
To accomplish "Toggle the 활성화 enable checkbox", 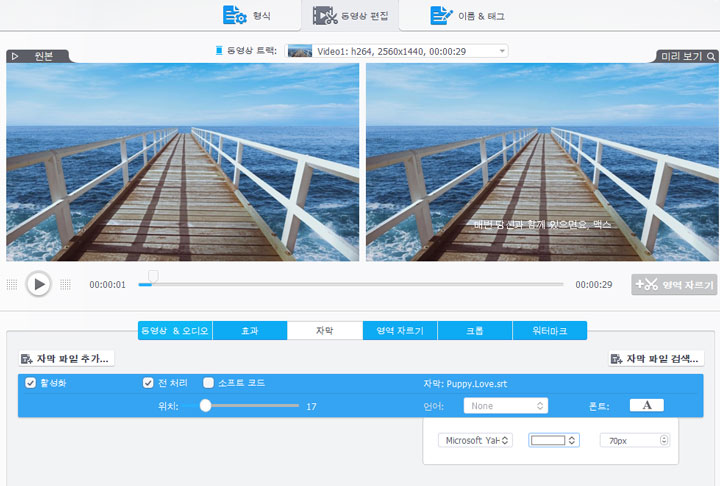I will [x=30, y=383].
